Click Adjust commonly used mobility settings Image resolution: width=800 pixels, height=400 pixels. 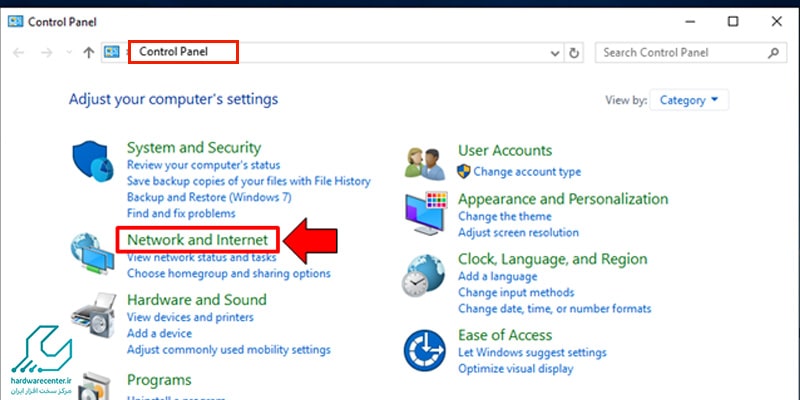tap(229, 350)
